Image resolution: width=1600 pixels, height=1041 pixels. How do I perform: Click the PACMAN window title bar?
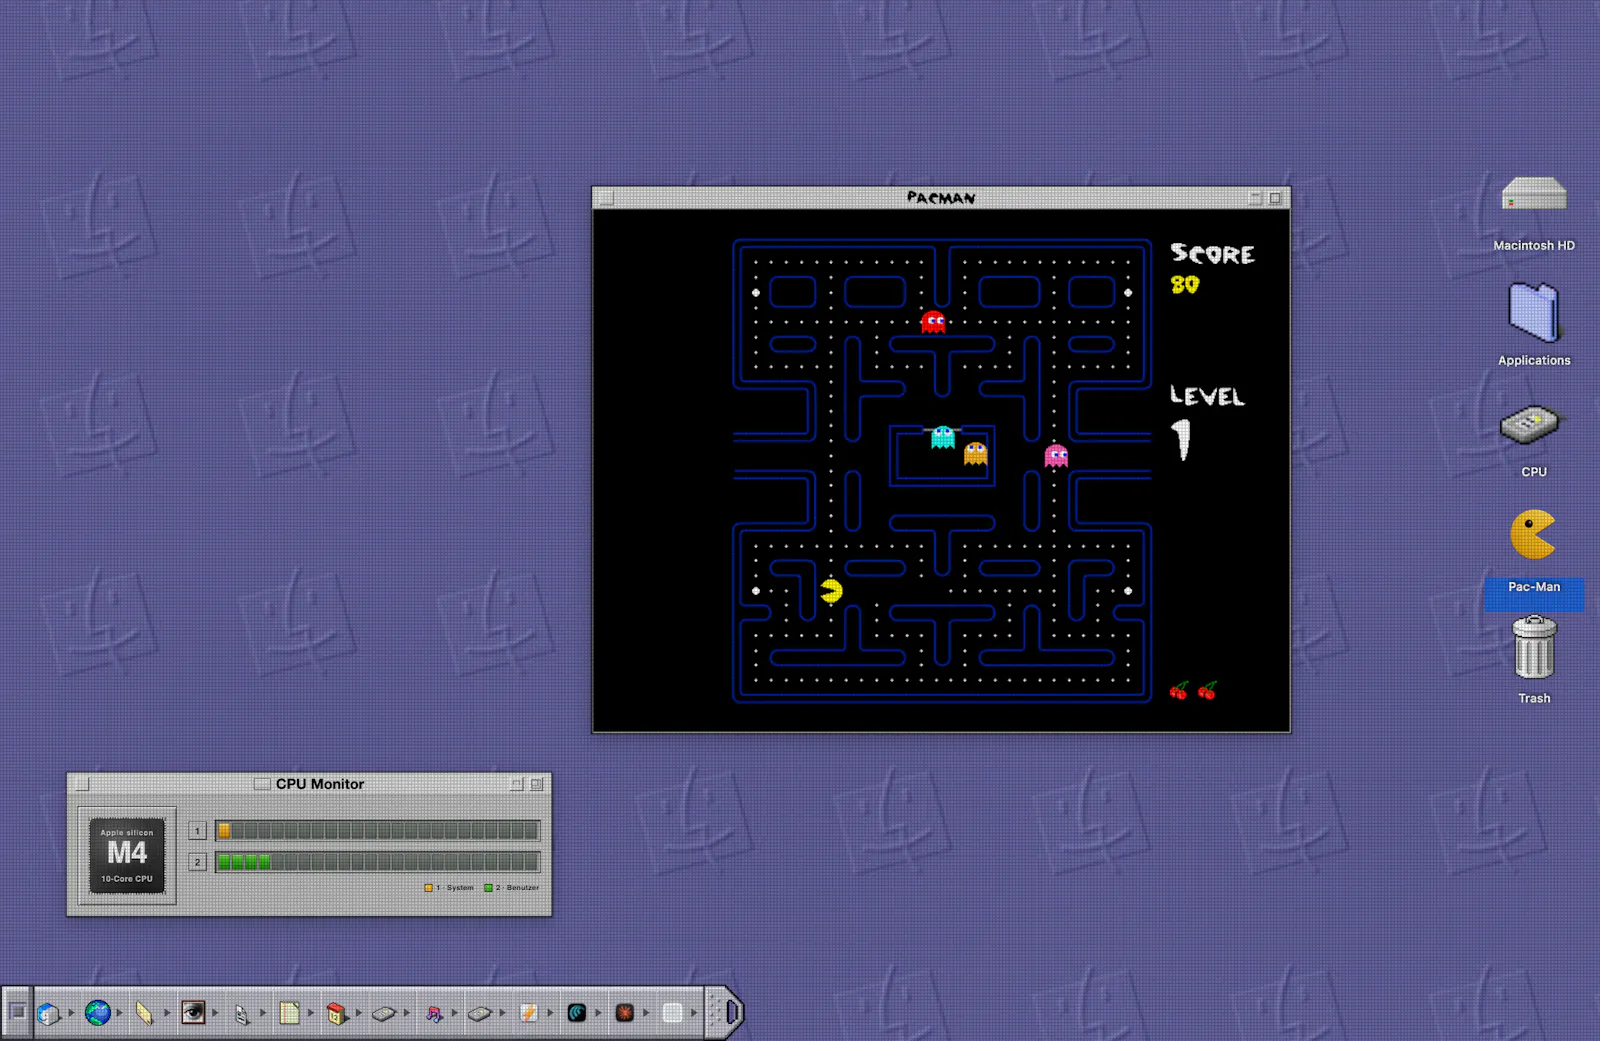941,198
